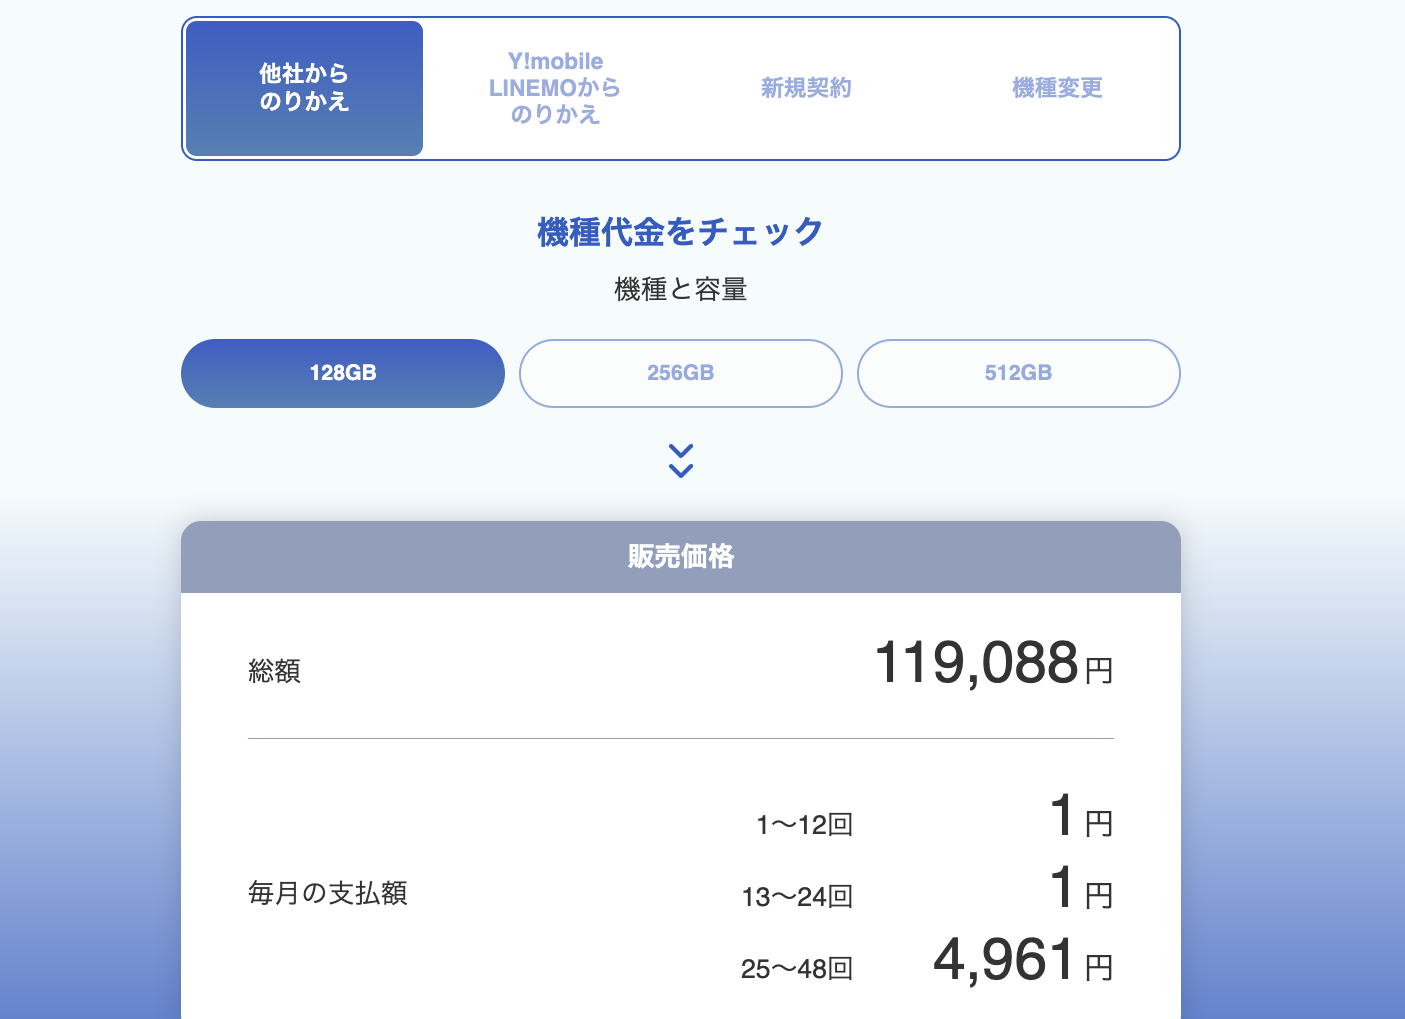Image resolution: width=1405 pixels, height=1019 pixels.
Task: Switch to Y!mobile LINEMOからのりかえ tab
Action: coord(555,88)
